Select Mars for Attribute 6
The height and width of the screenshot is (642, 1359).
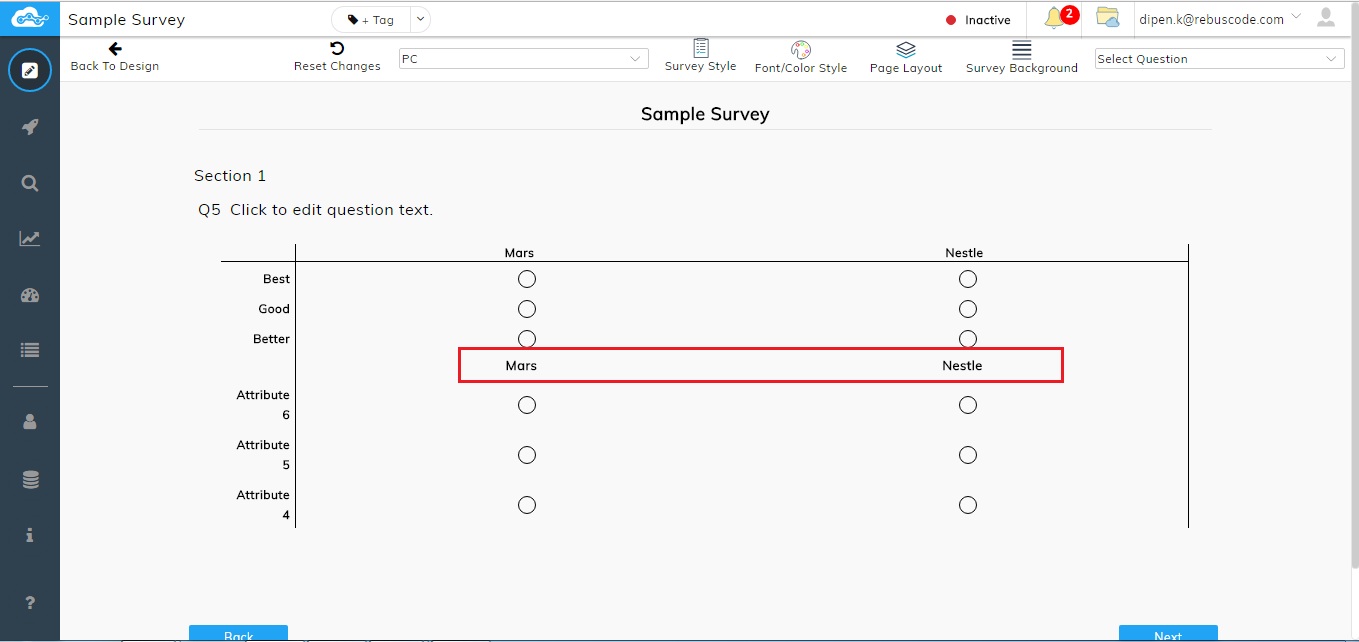point(527,405)
